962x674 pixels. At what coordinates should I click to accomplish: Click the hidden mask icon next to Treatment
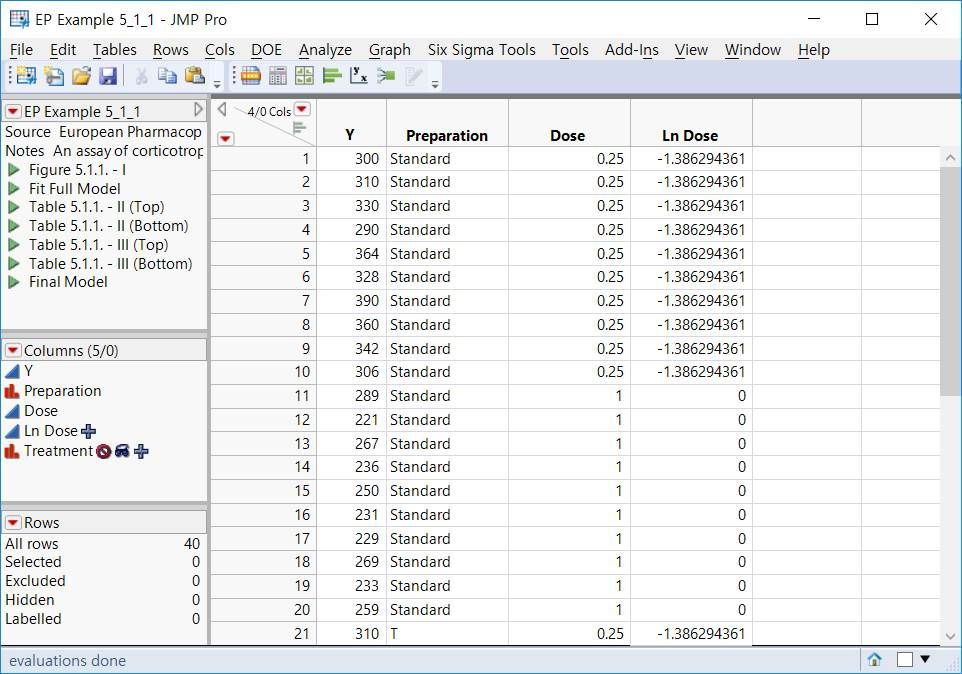[121, 451]
